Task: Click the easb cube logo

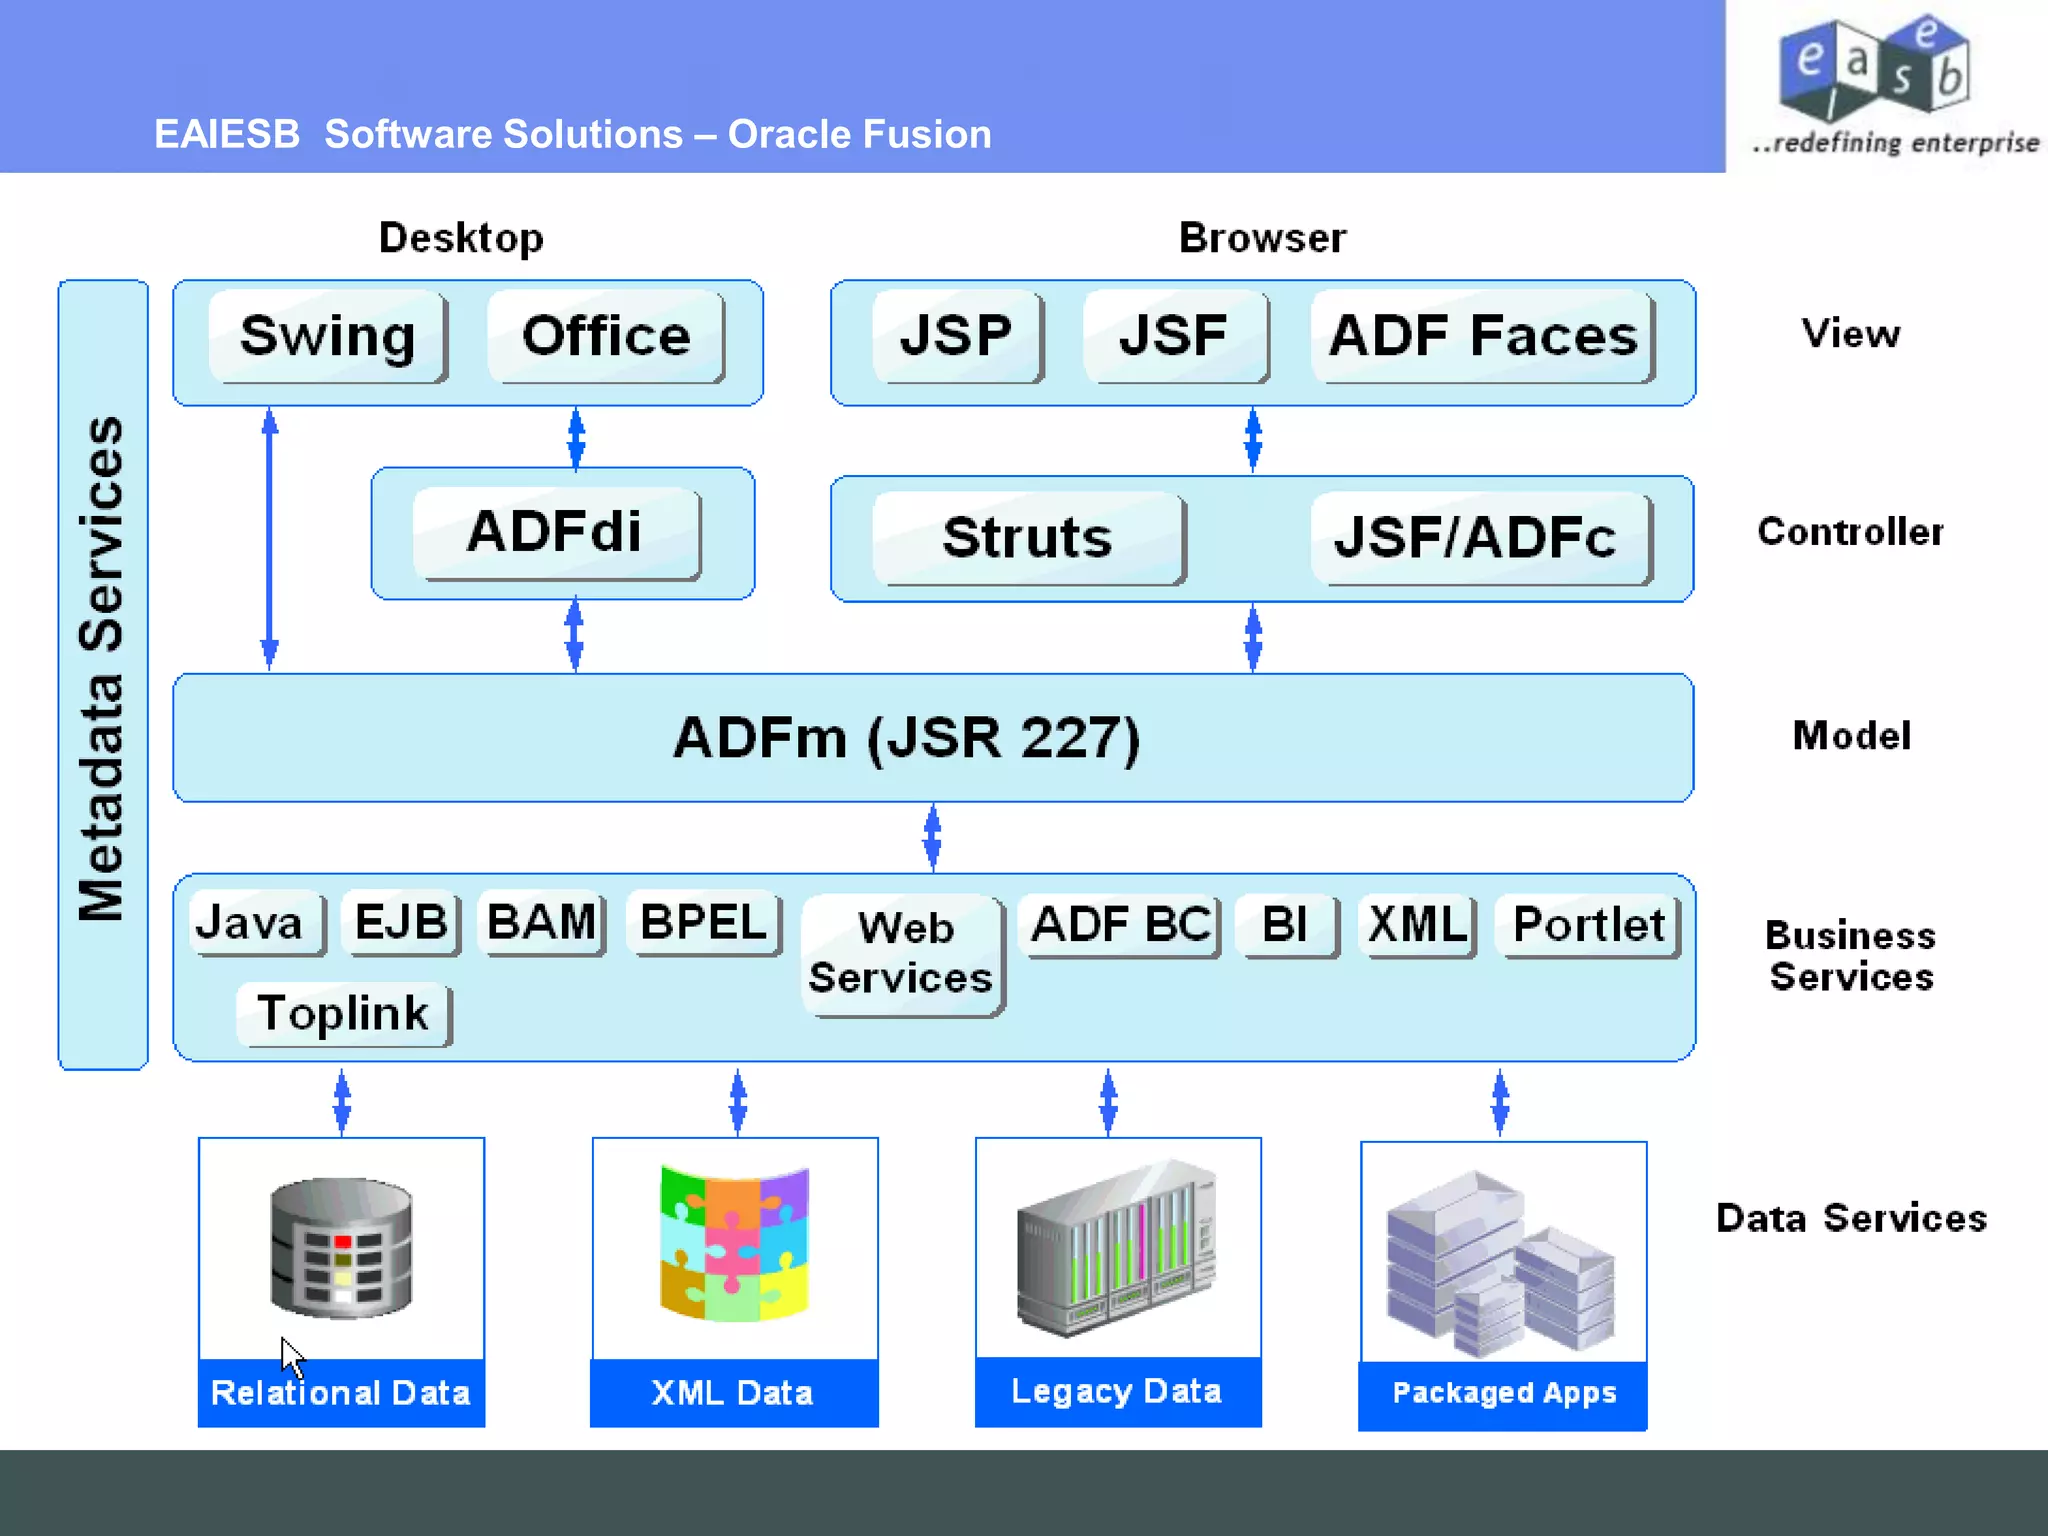Action: point(1874,67)
